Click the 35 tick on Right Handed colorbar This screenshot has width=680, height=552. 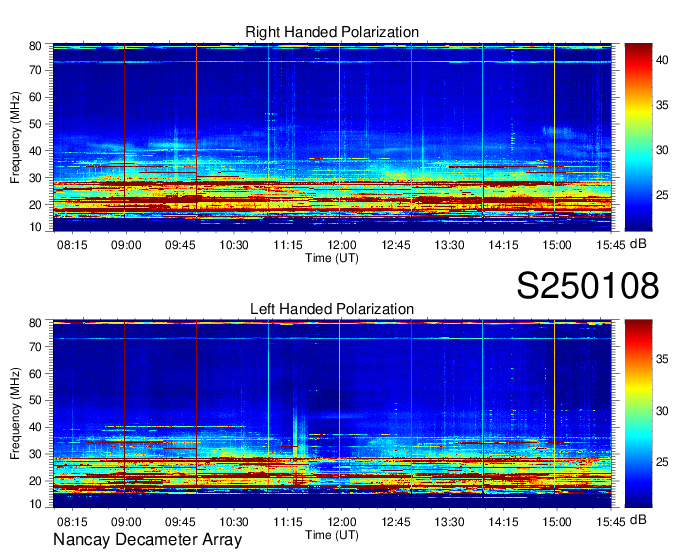(662, 105)
